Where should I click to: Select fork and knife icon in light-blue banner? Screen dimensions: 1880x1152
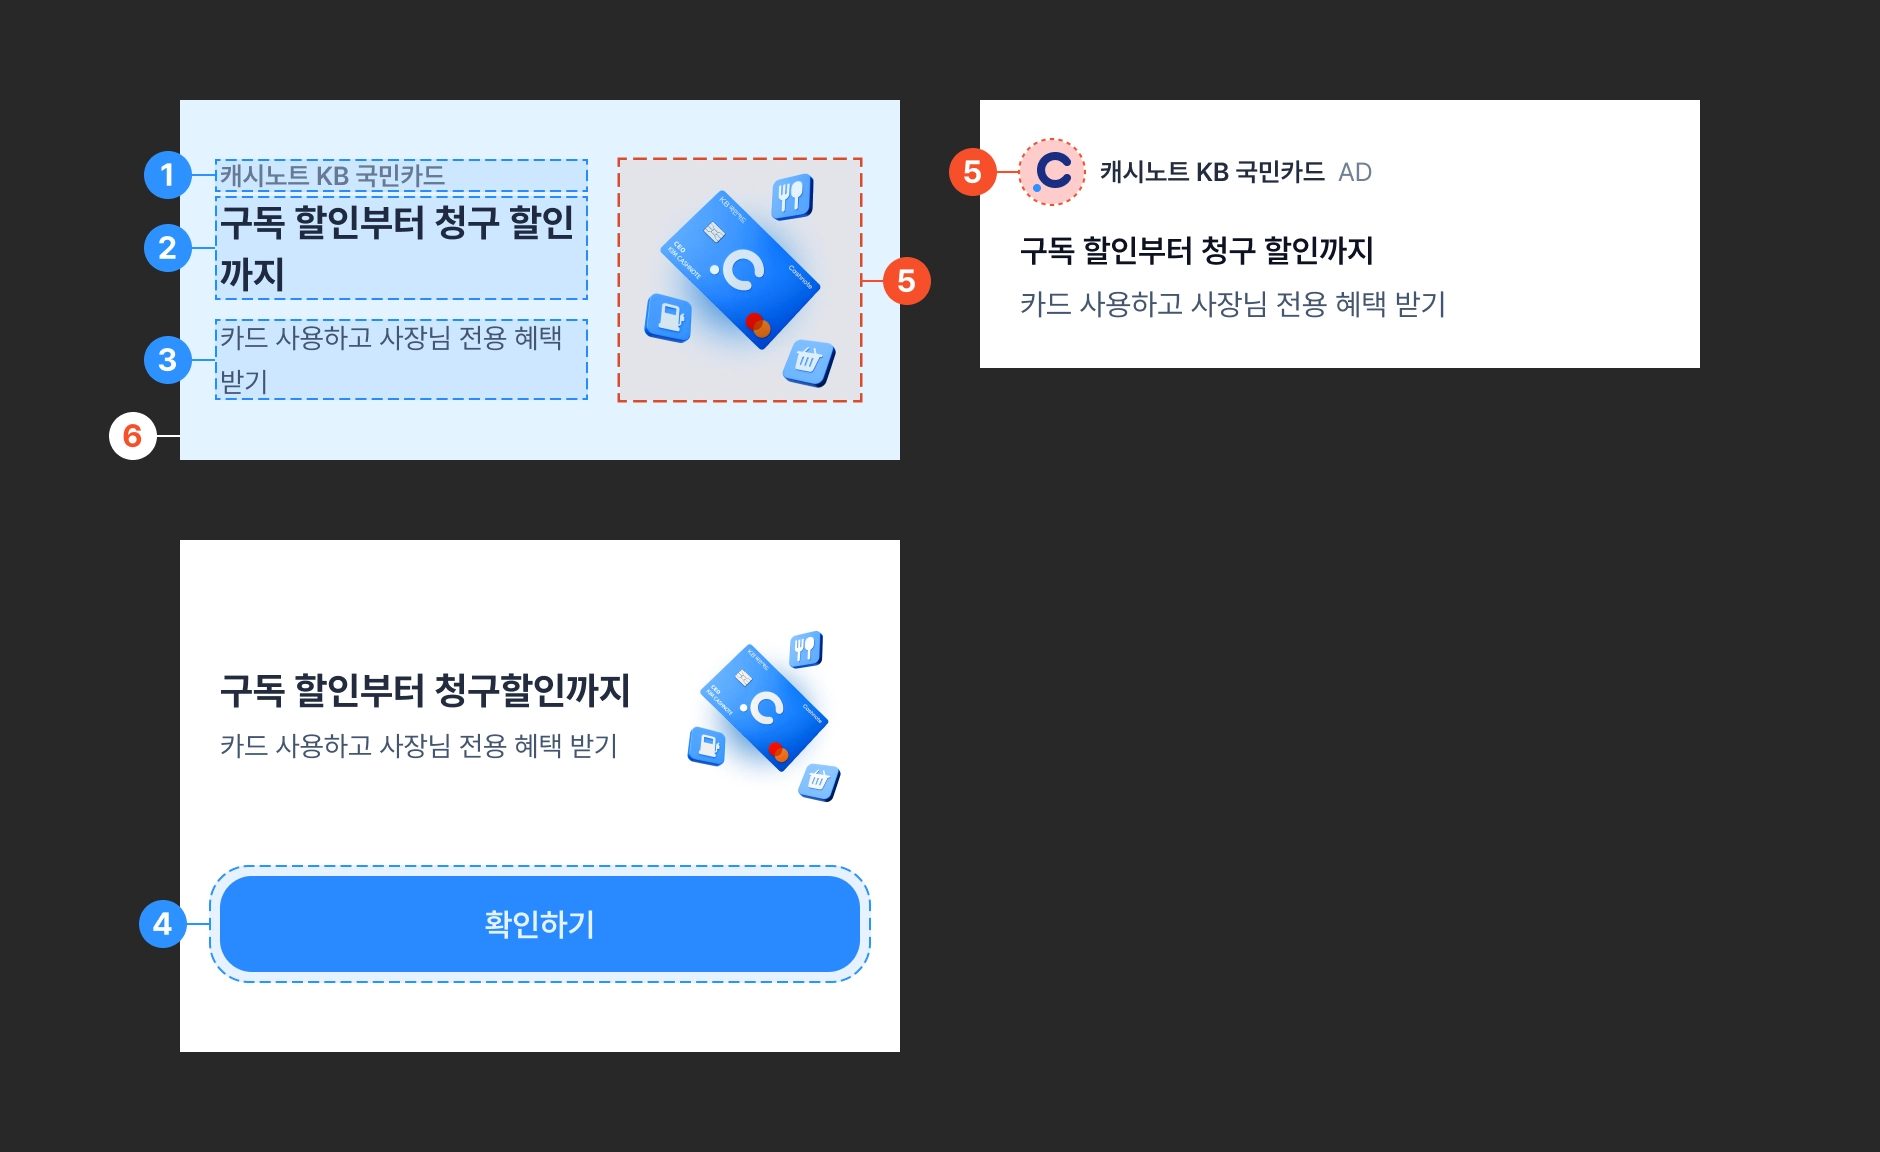(x=793, y=196)
